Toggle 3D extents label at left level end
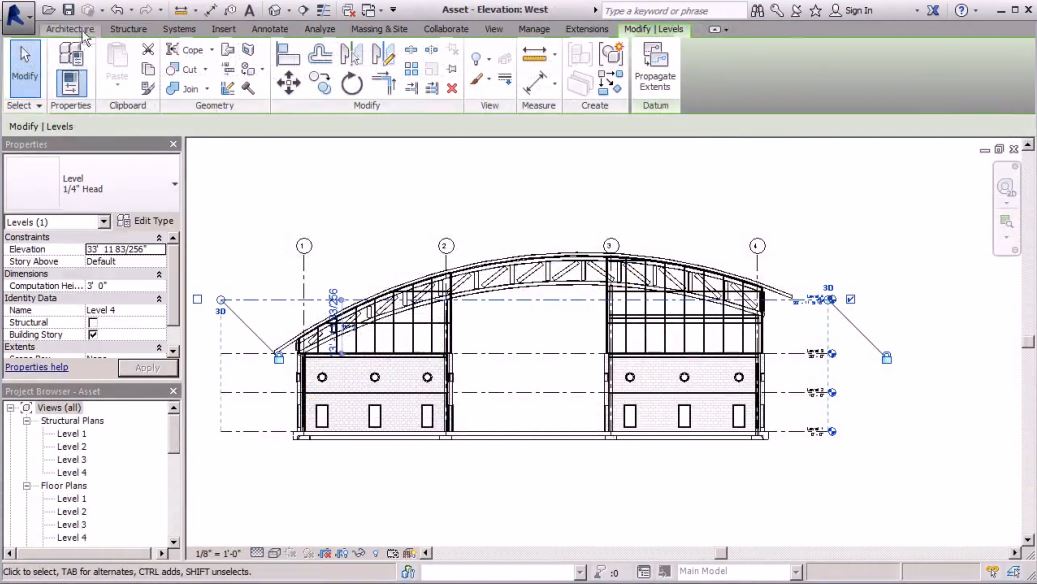This screenshot has height=584, width=1037. point(220,311)
